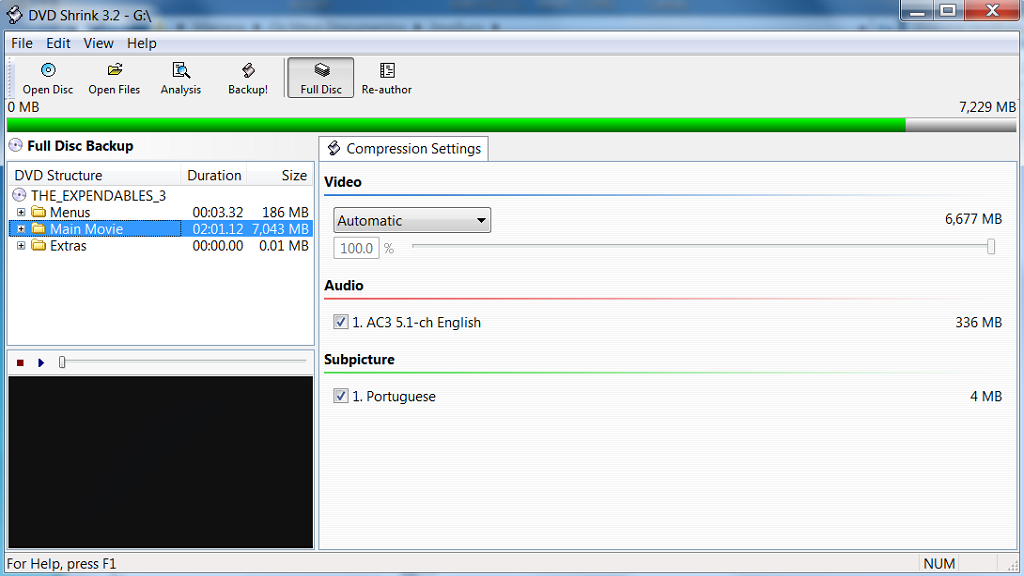The width and height of the screenshot is (1024, 576).
Task: Click the black video preview area
Action: (161, 462)
